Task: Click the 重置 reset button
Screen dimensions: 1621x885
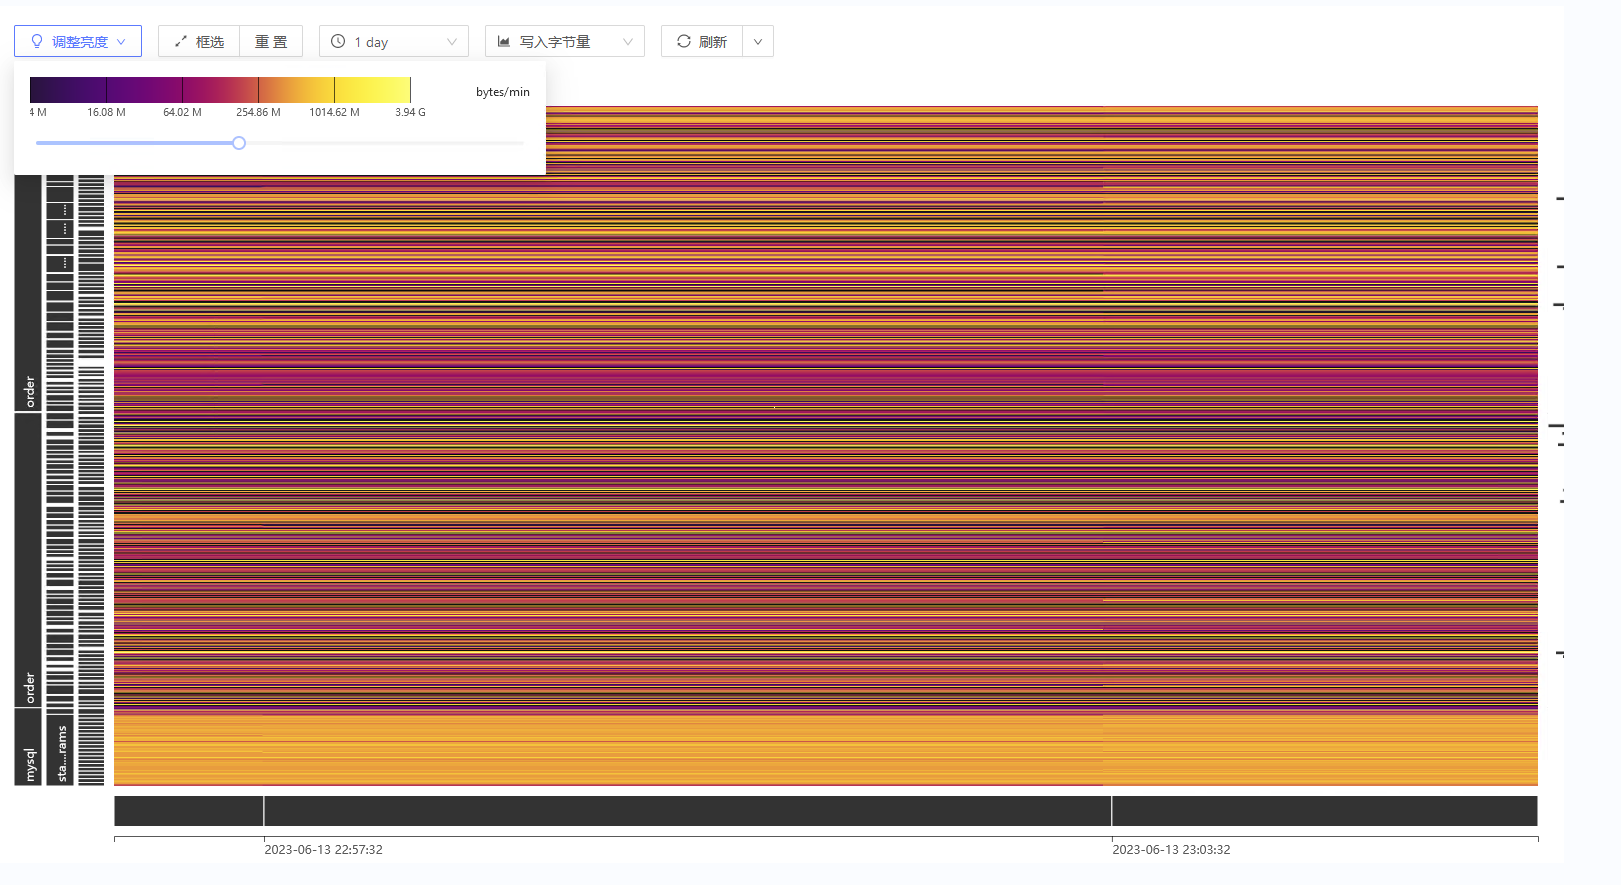Action: tap(271, 41)
